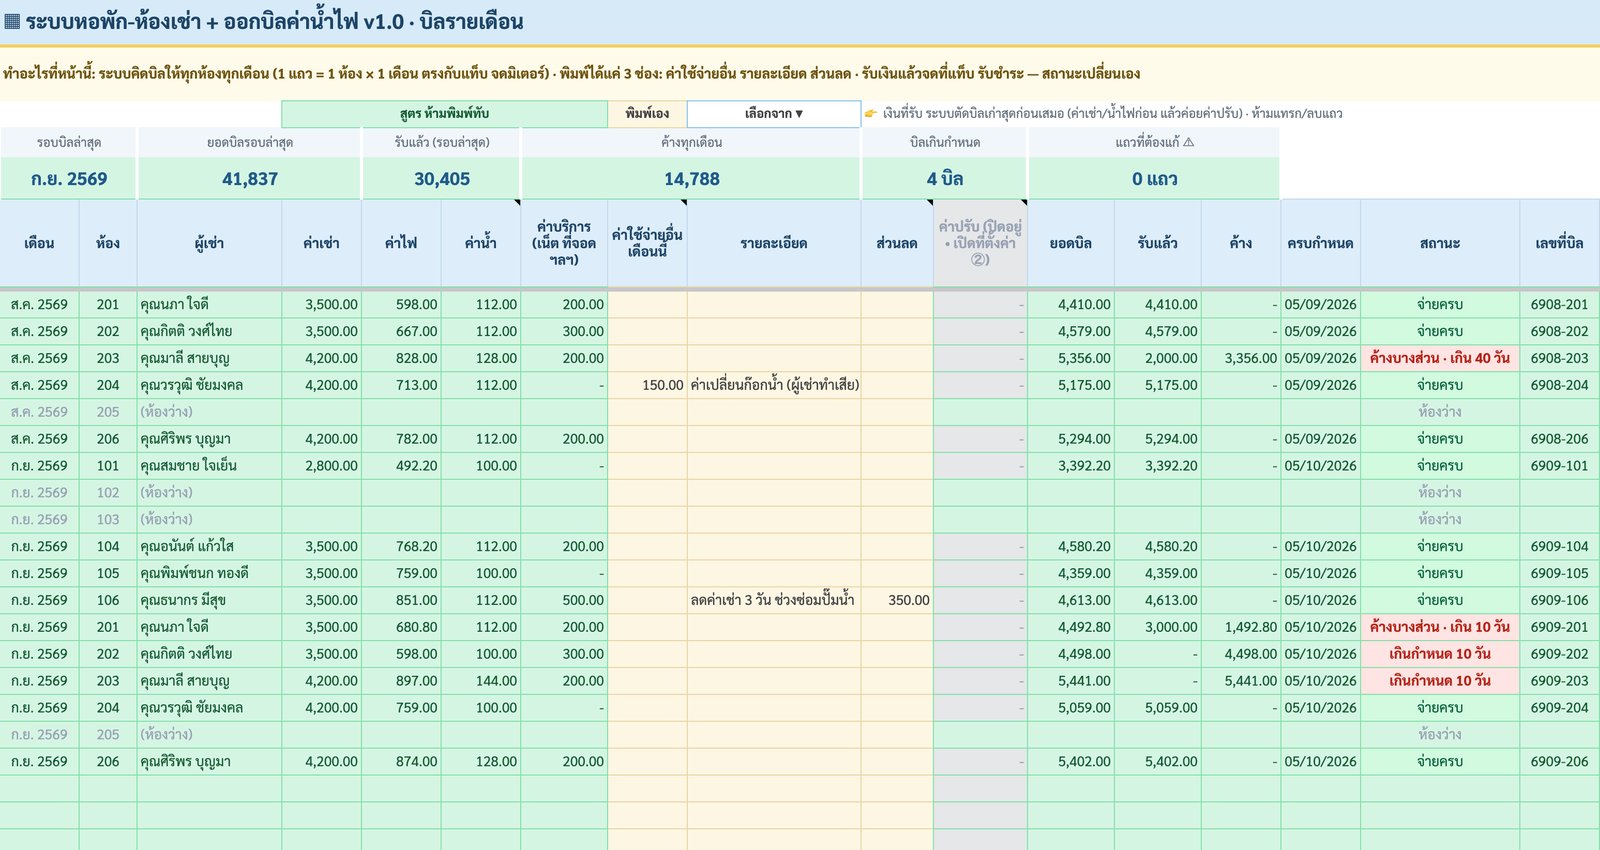Select the ค่าเช่า column header
Viewport: 1600px width, 850px height.
pos(321,243)
